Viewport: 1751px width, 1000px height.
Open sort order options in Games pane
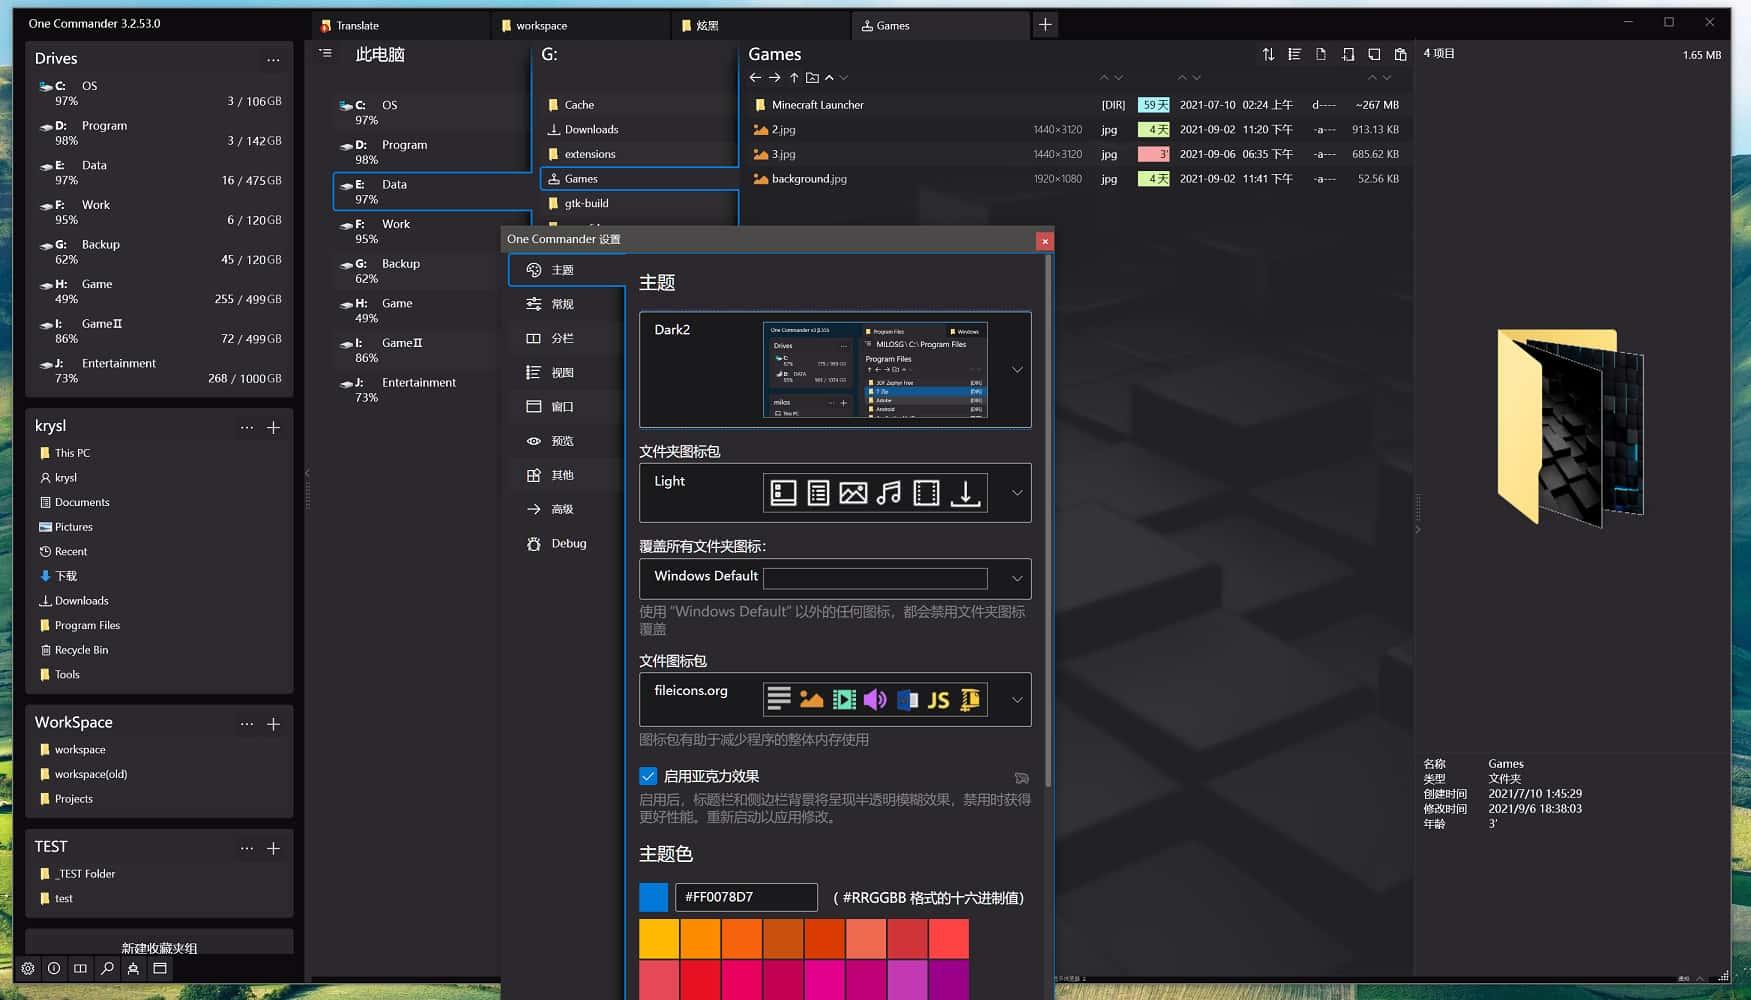pyautogui.click(x=1268, y=54)
